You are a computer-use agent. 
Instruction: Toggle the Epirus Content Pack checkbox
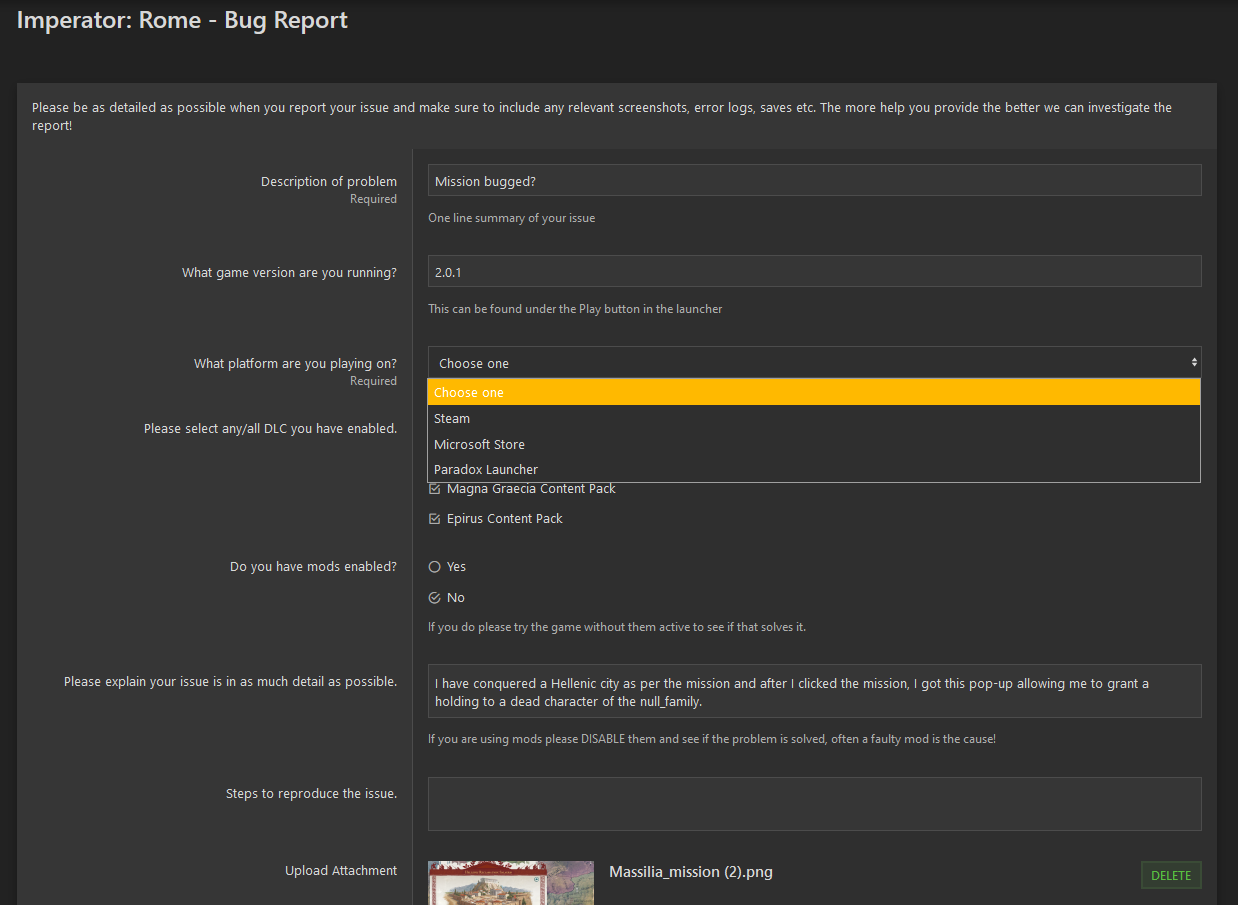click(434, 519)
